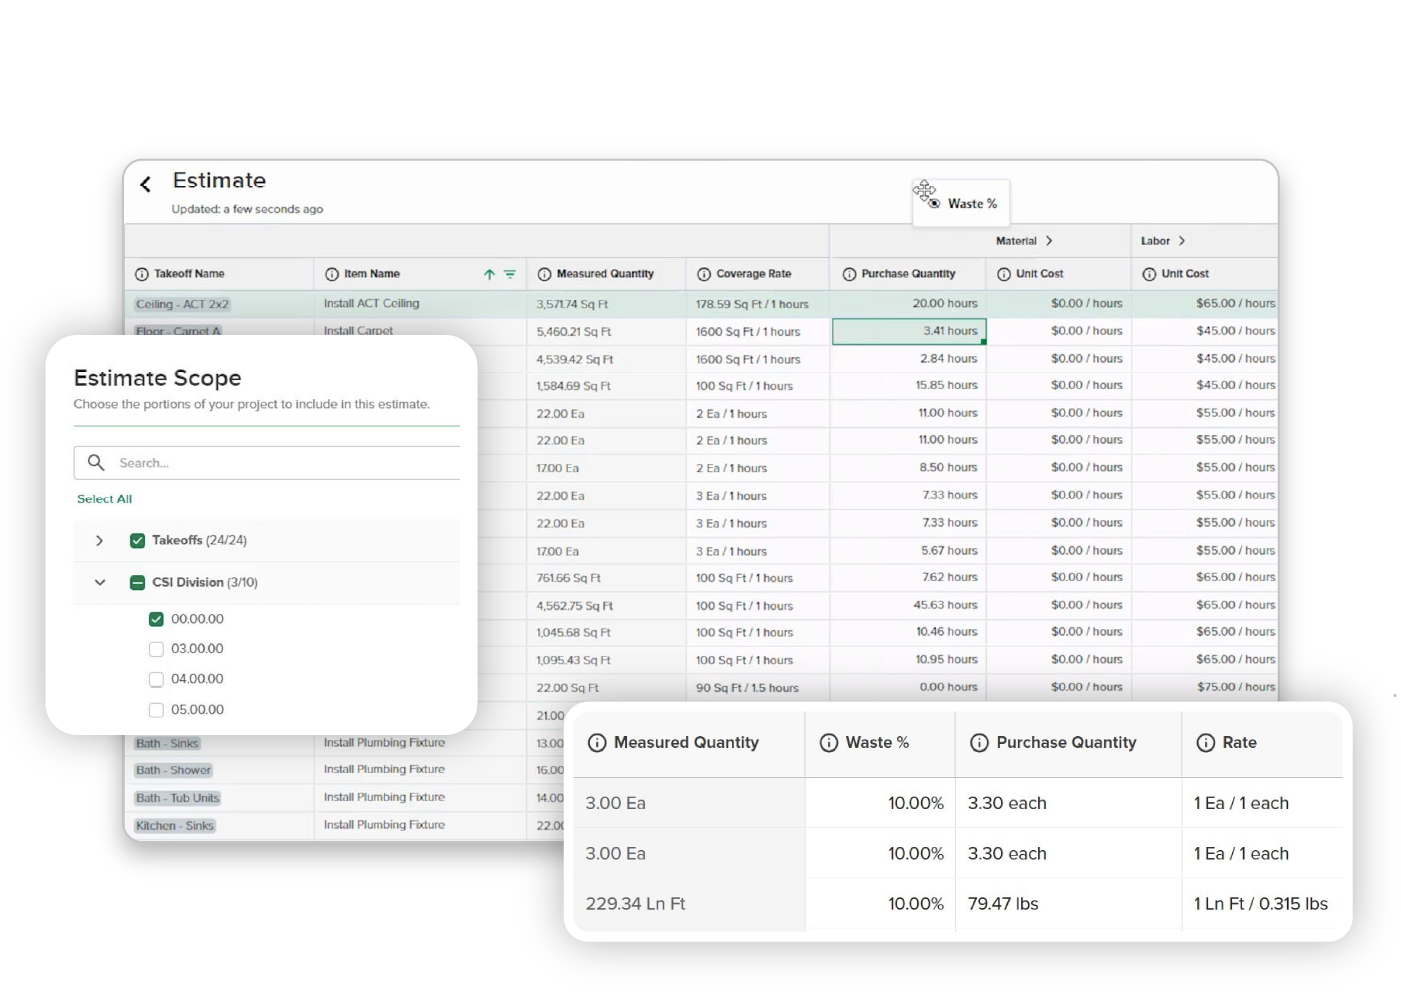Click the Select All link

tap(105, 499)
